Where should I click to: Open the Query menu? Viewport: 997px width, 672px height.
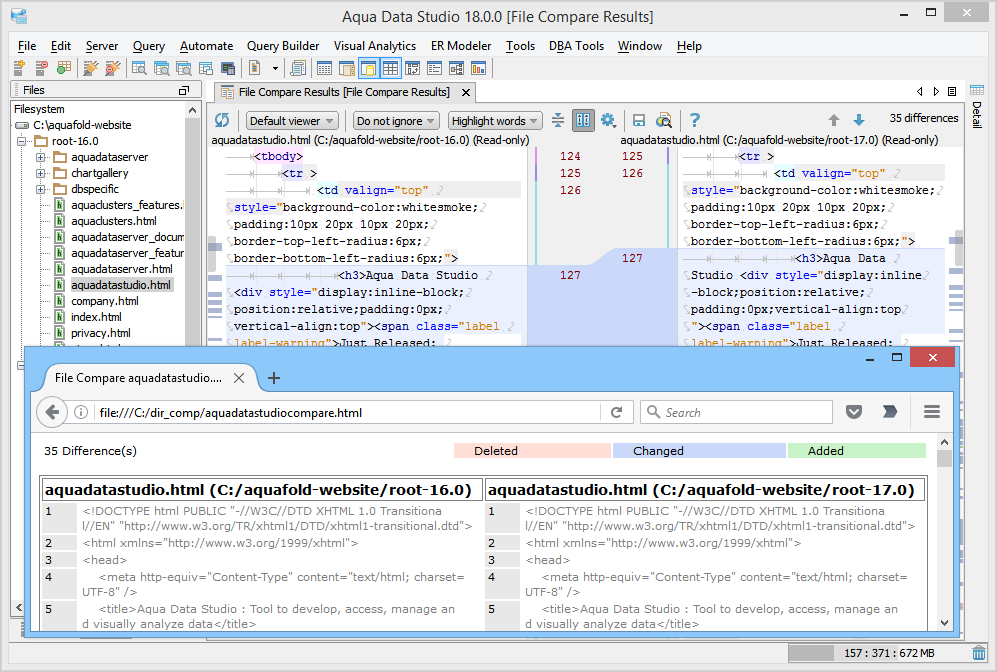[x=148, y=46]
